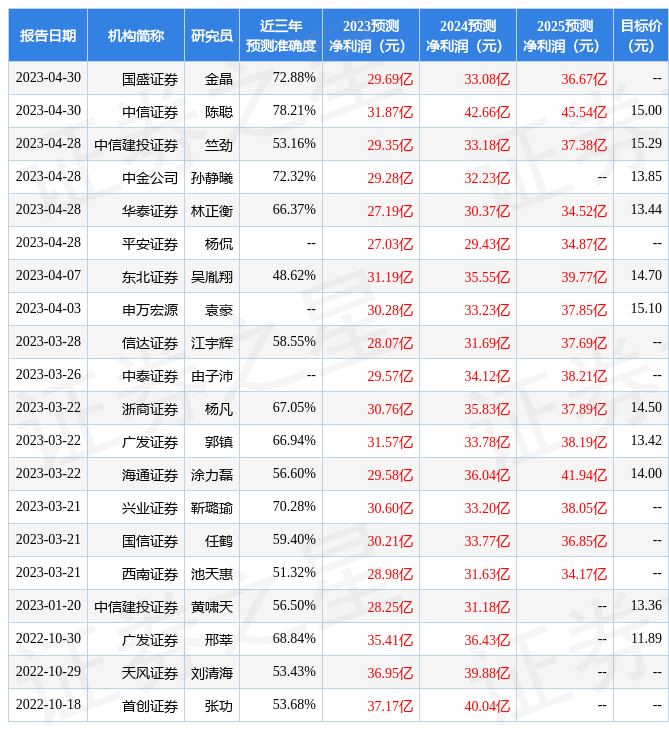Click 2024 profit 40.04亿

pyautogui.click(x=487, y=707)
